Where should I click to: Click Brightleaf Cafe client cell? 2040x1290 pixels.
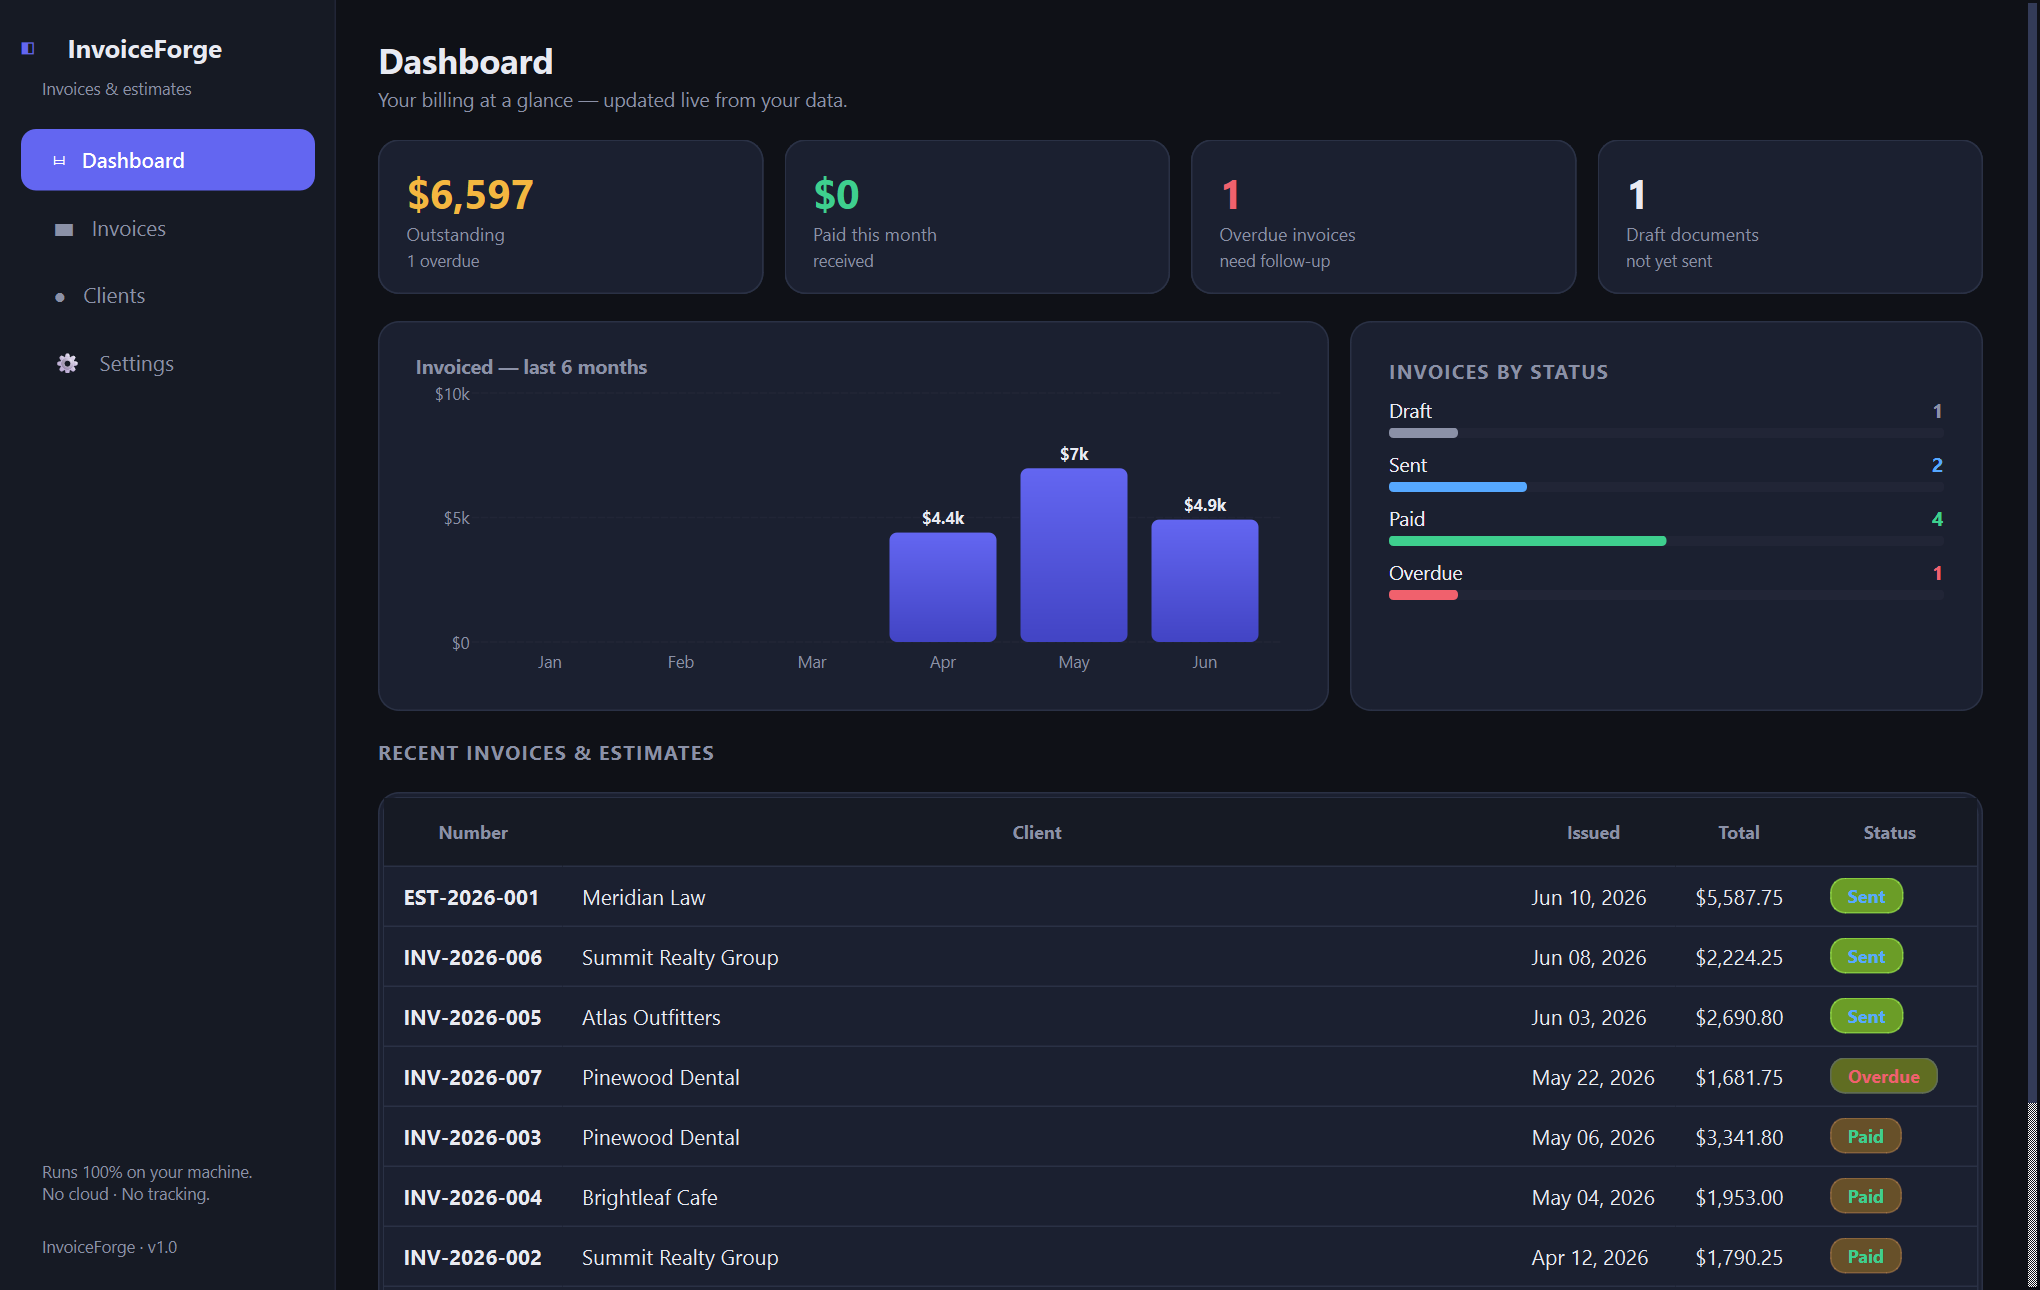coord(650,1197)
